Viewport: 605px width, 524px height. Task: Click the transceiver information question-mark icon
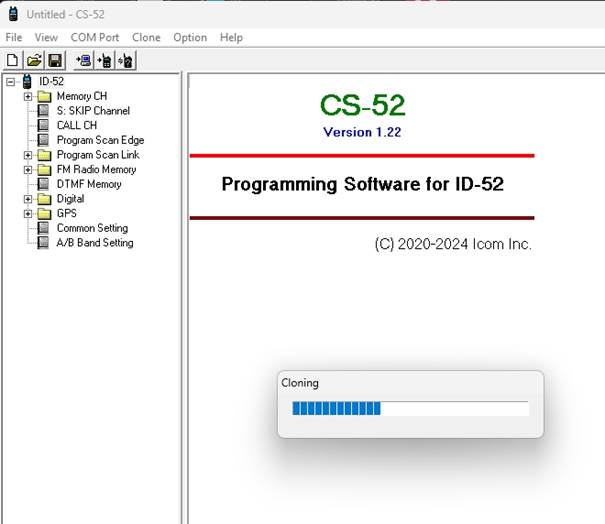point(126,60)
